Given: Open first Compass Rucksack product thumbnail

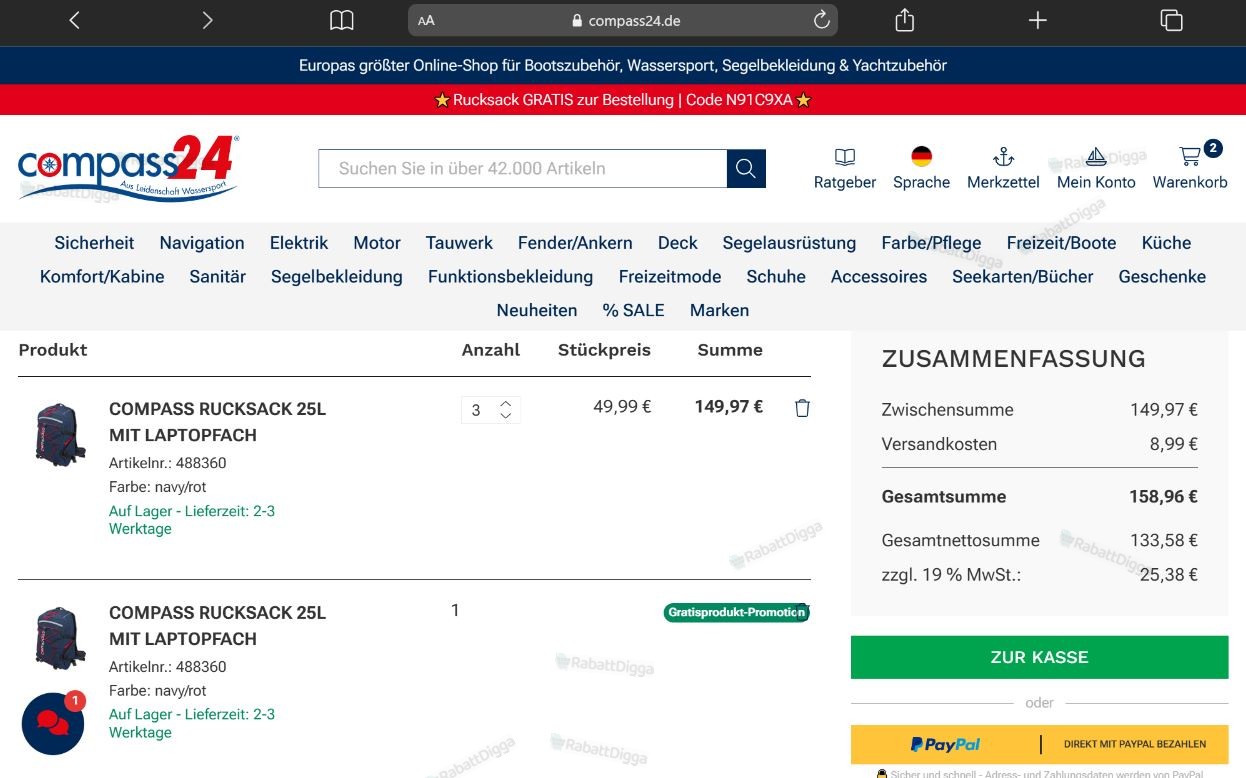Looking at the screenshot, I should coord(60,433).
